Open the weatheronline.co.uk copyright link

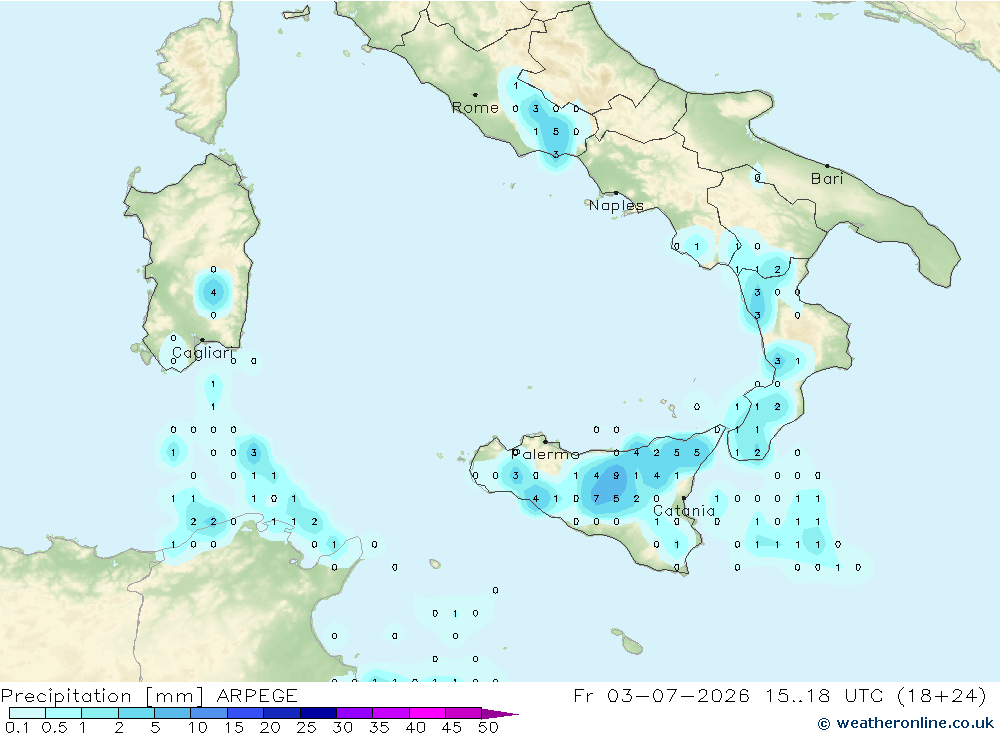coord(906,723)
